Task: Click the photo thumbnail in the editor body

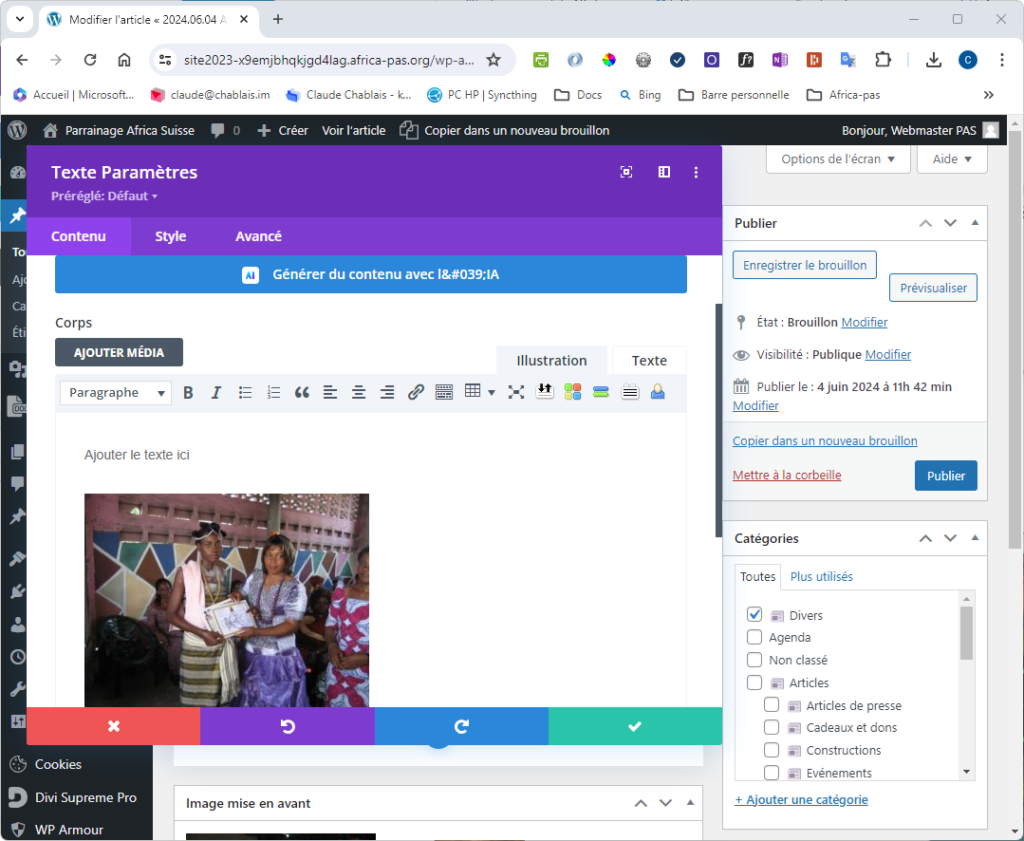Action: click(x=226, y=599)
